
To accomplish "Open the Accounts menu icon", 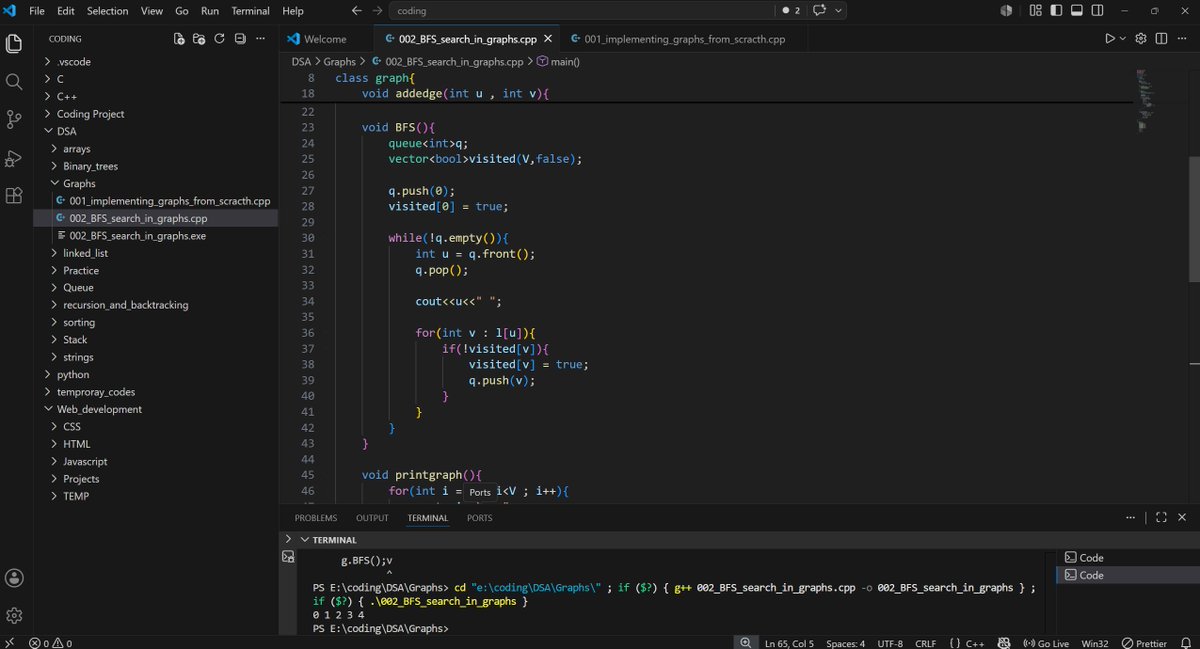I will coord(14,578).
